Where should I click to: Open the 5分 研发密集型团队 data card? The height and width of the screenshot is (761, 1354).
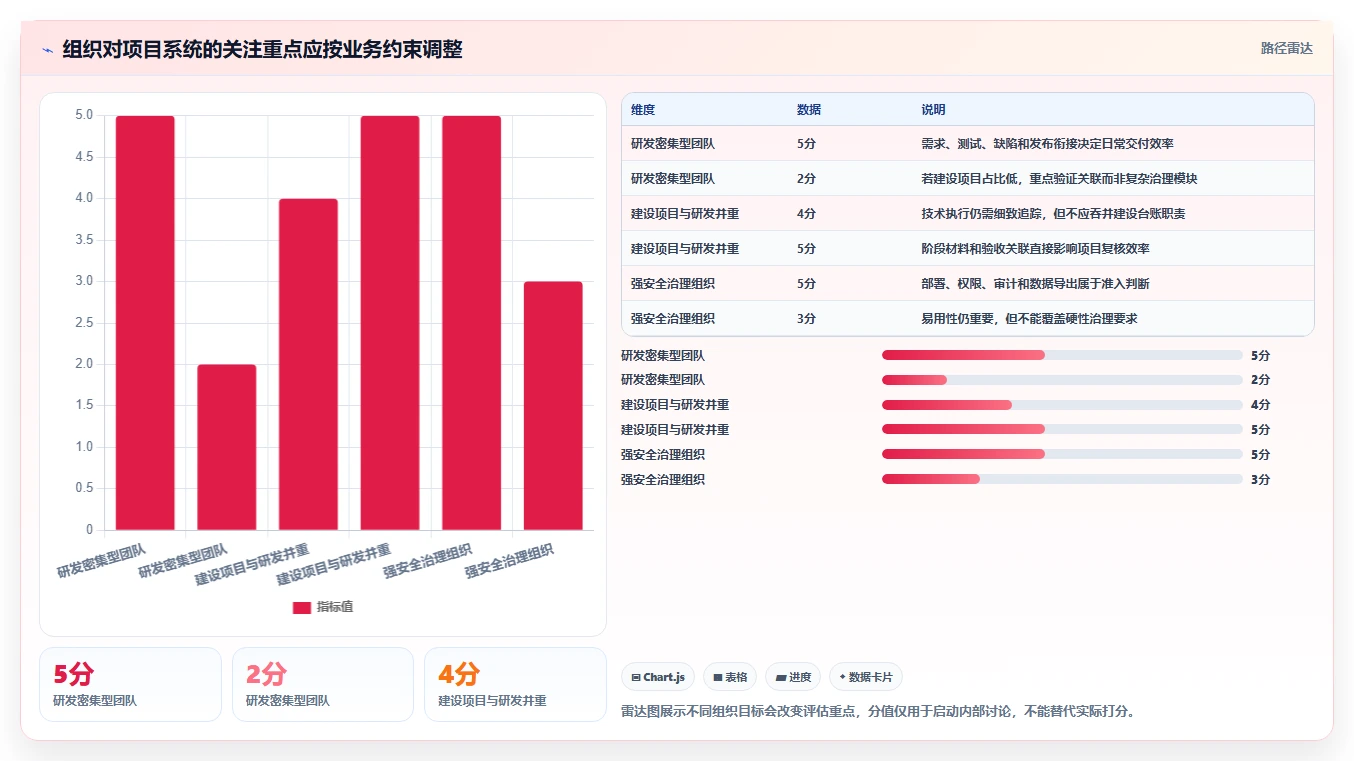point(130,685)
